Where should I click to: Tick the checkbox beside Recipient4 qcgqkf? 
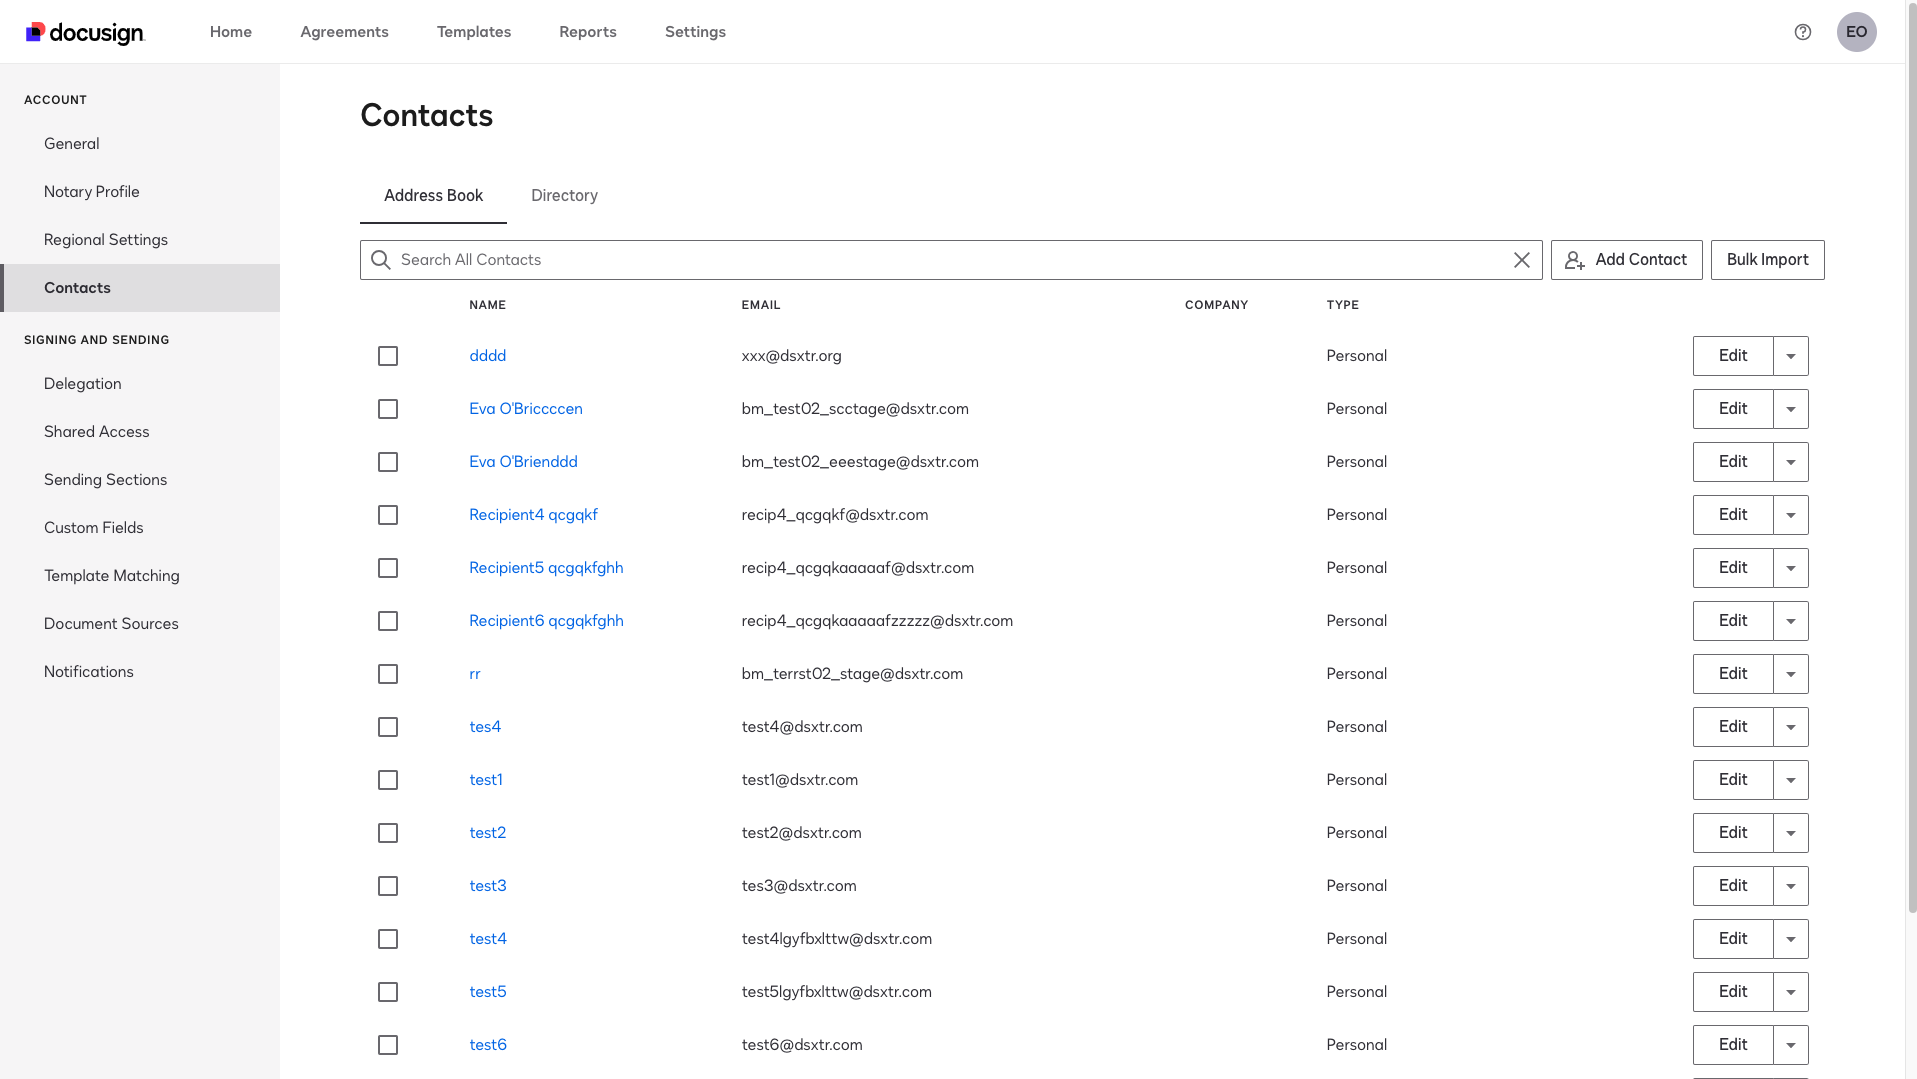click(388, 515)
